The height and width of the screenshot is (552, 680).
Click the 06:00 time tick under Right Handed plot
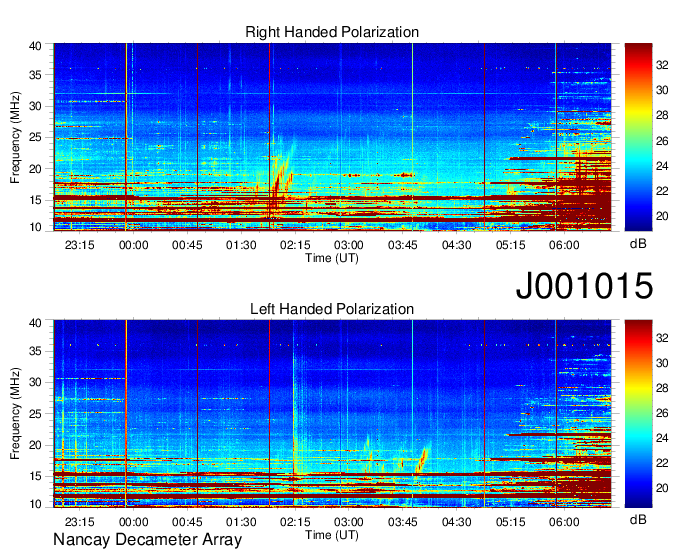564,245
